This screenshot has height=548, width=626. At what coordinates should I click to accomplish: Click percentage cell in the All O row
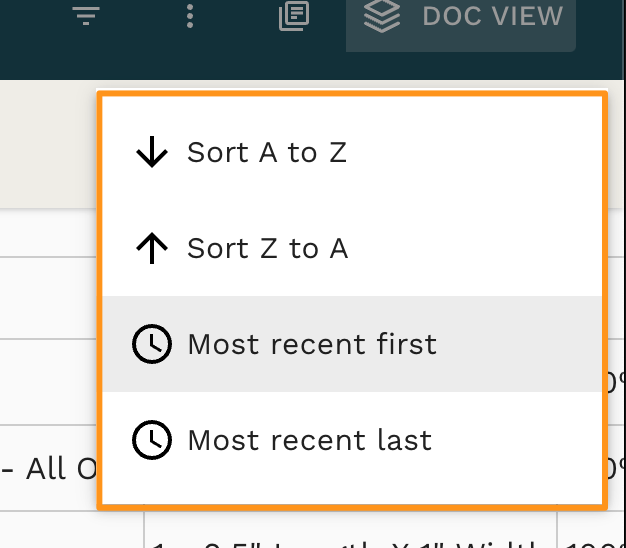coord(616,468)
